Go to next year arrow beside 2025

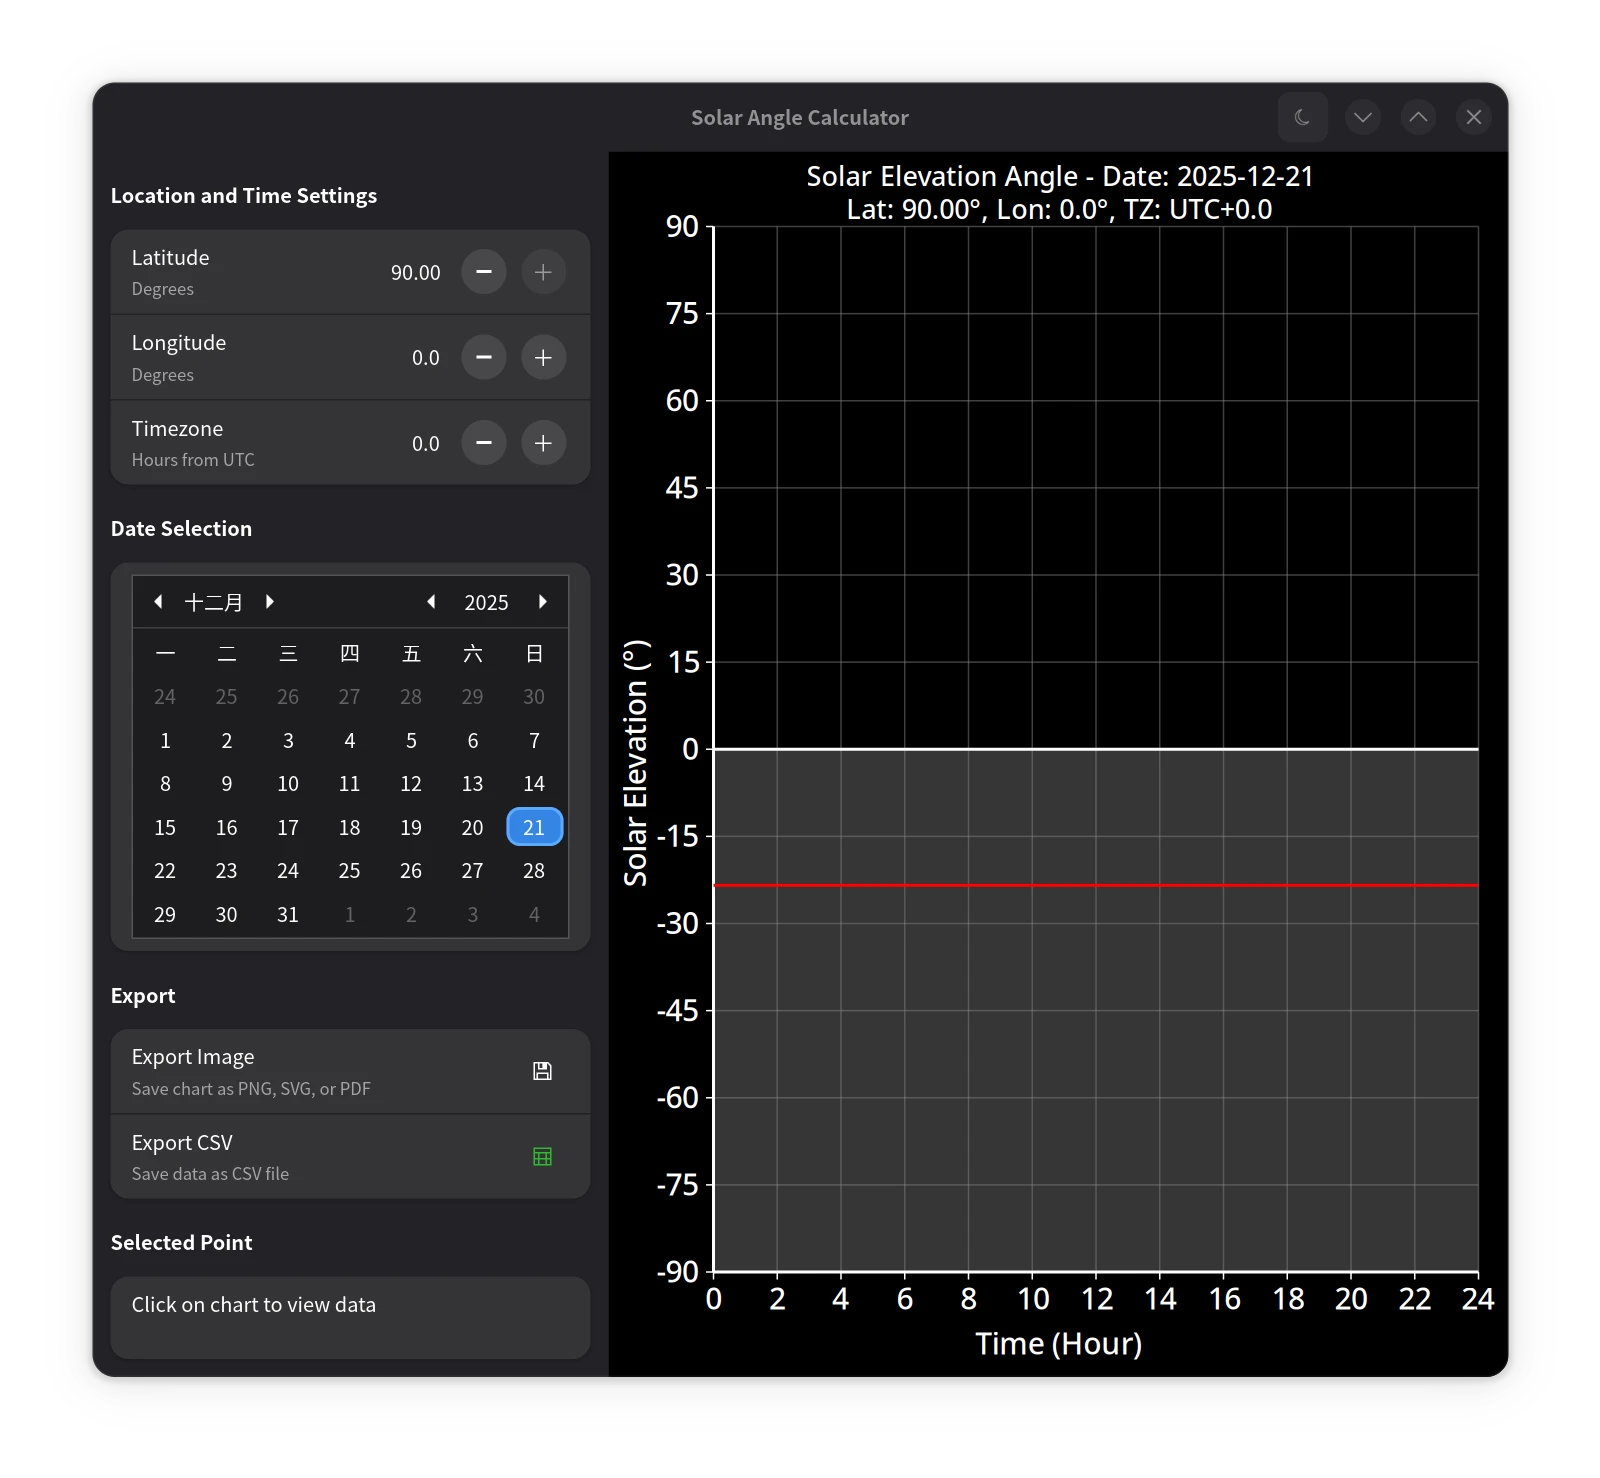click(543, 602)
